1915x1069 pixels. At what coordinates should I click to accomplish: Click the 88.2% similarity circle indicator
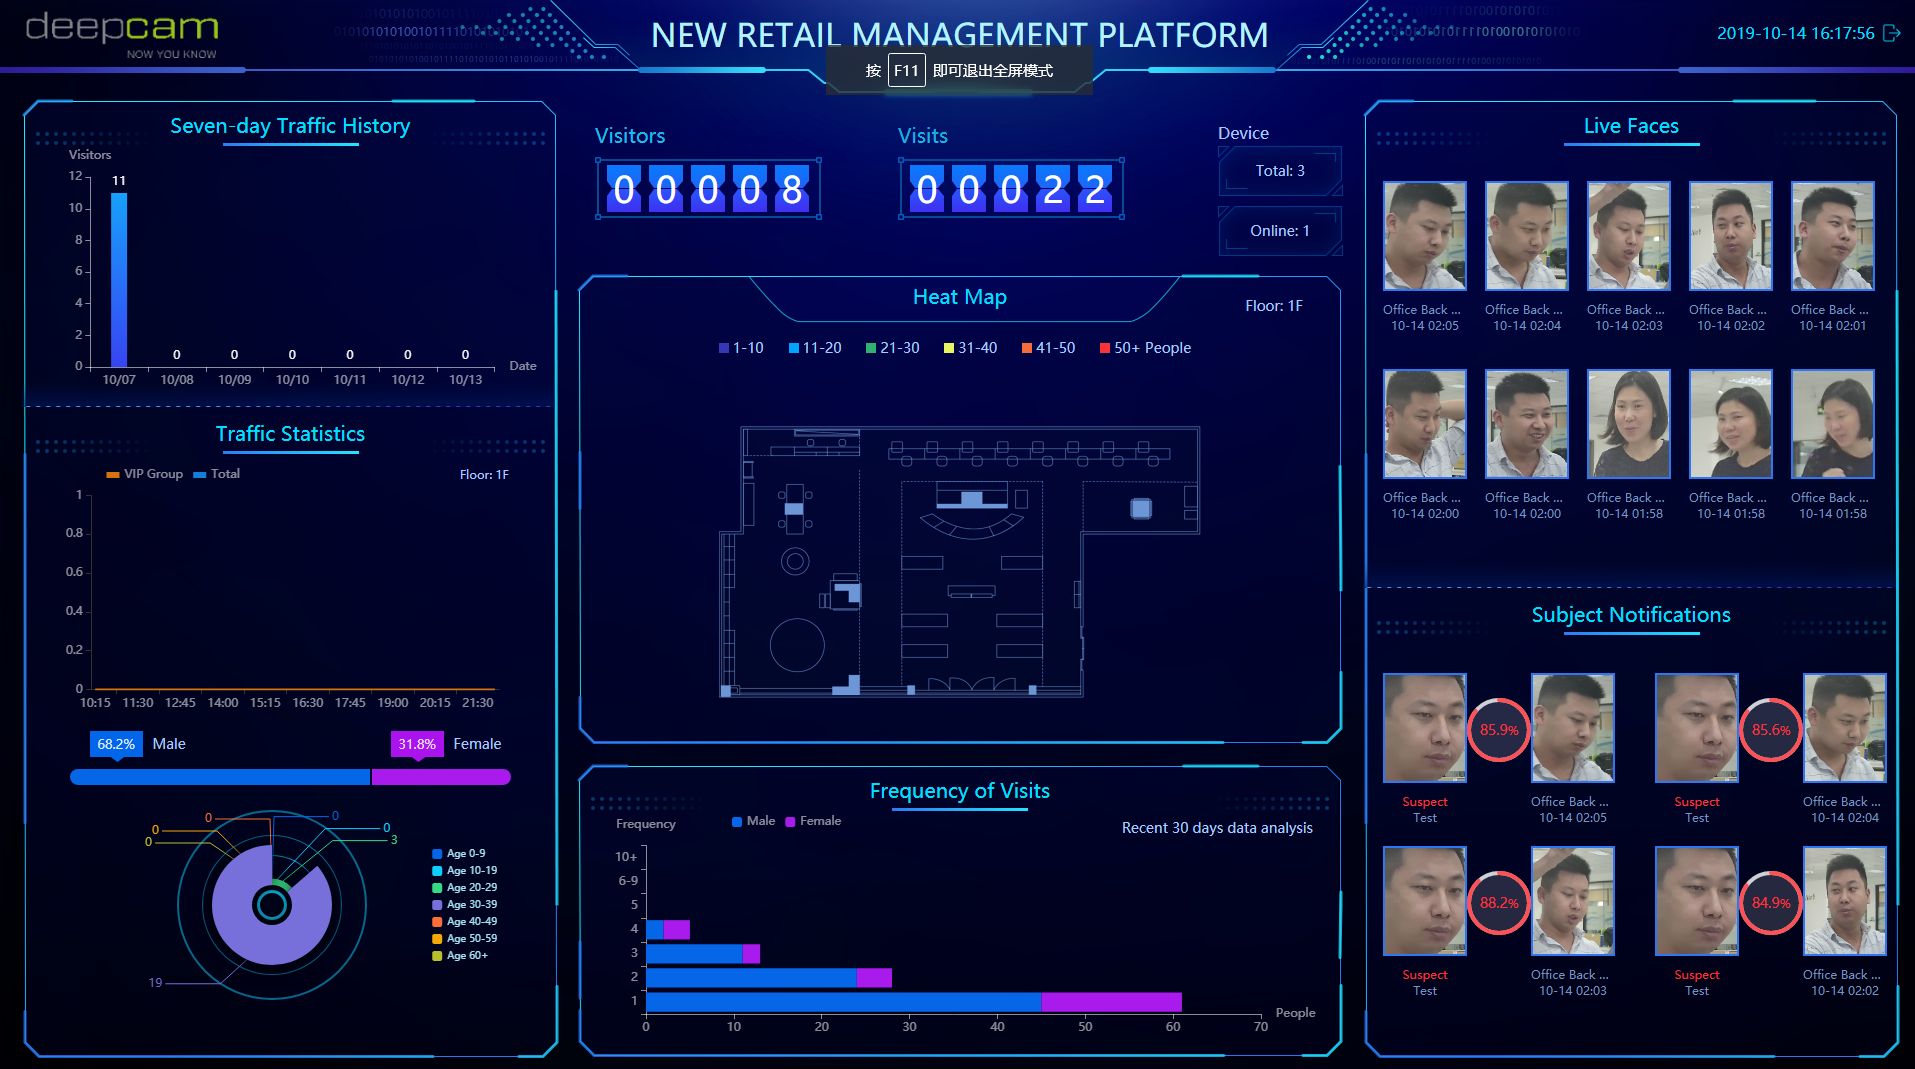(1498, 903)
